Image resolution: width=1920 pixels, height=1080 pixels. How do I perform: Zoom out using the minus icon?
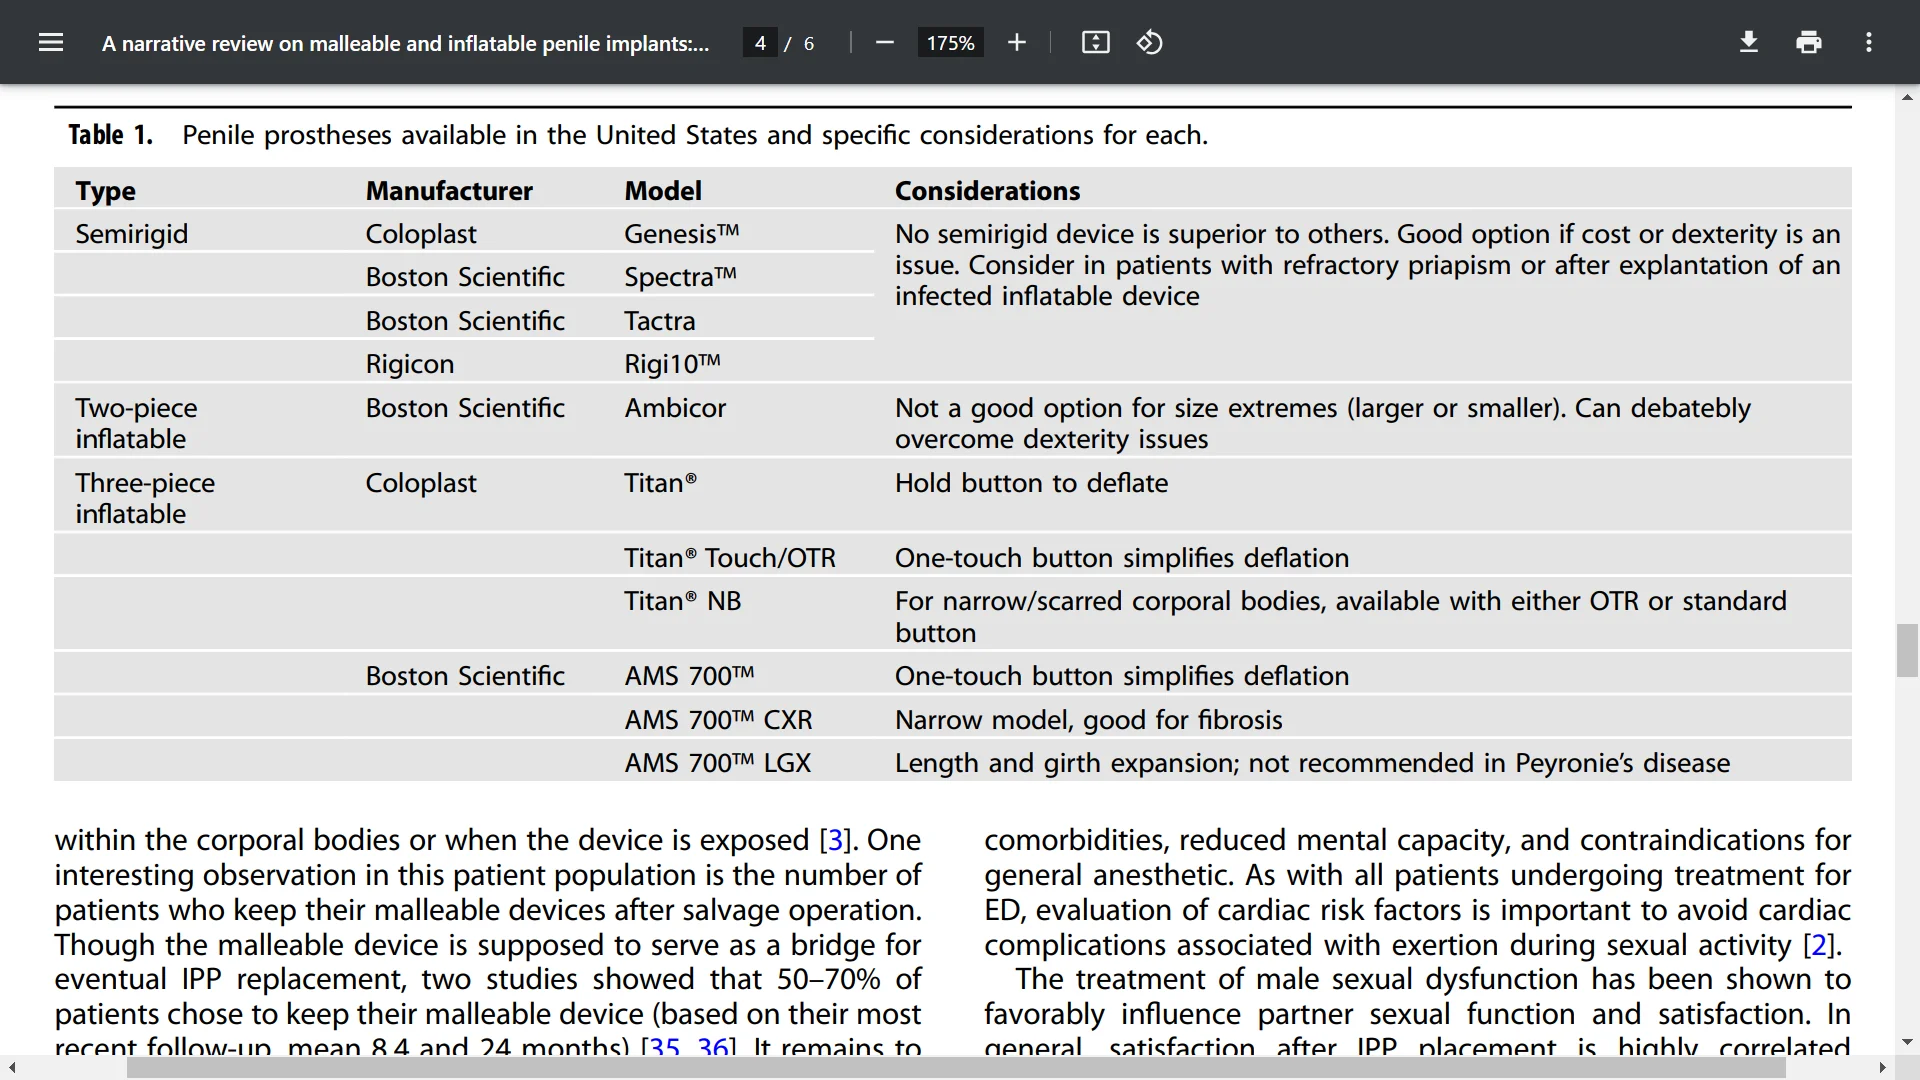tap(884, 42)
